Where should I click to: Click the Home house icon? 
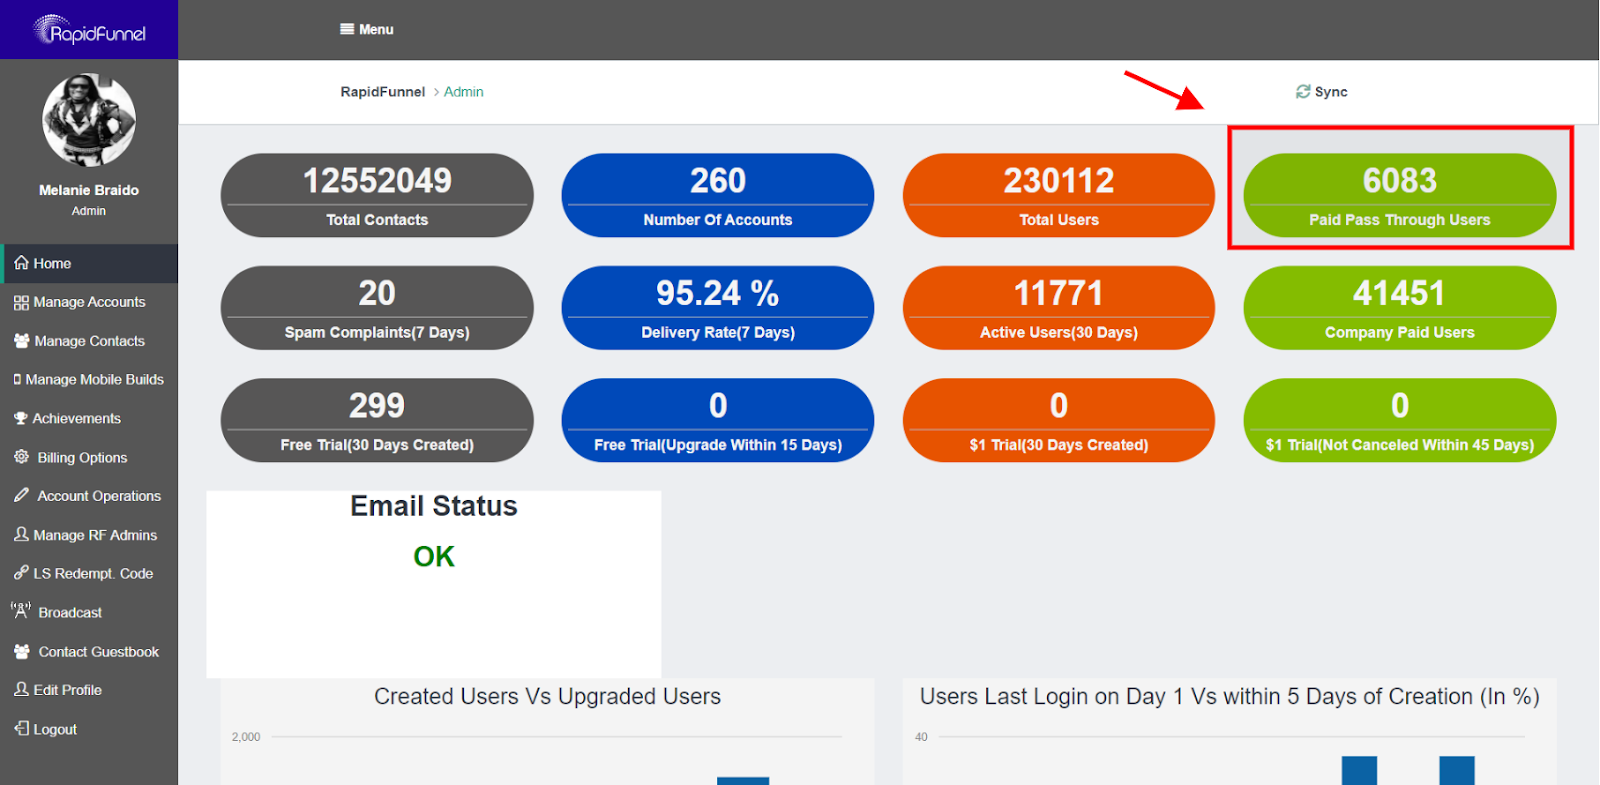click(21, 263)
